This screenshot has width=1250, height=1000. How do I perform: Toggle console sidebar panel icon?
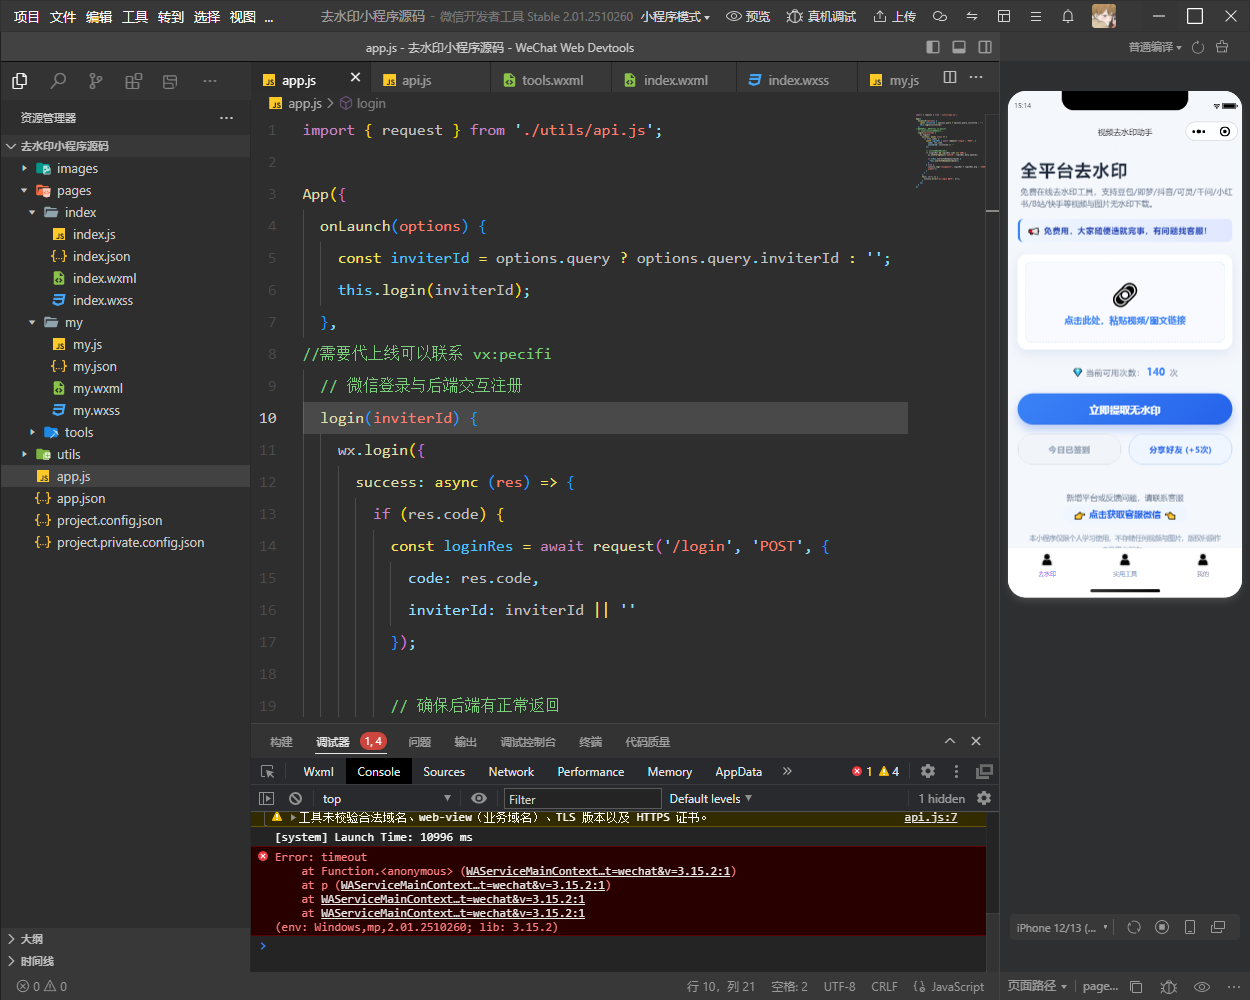pyautogui.click(x=266, y=798)
